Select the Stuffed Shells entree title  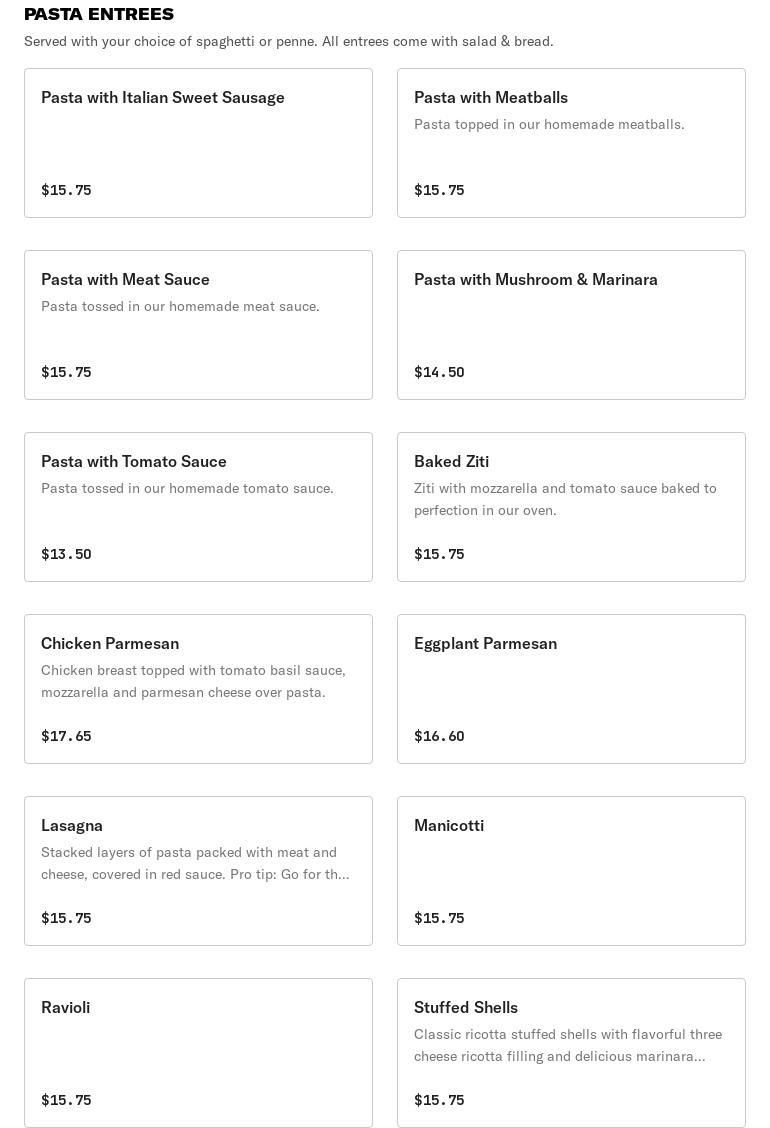click(466, 1008)
